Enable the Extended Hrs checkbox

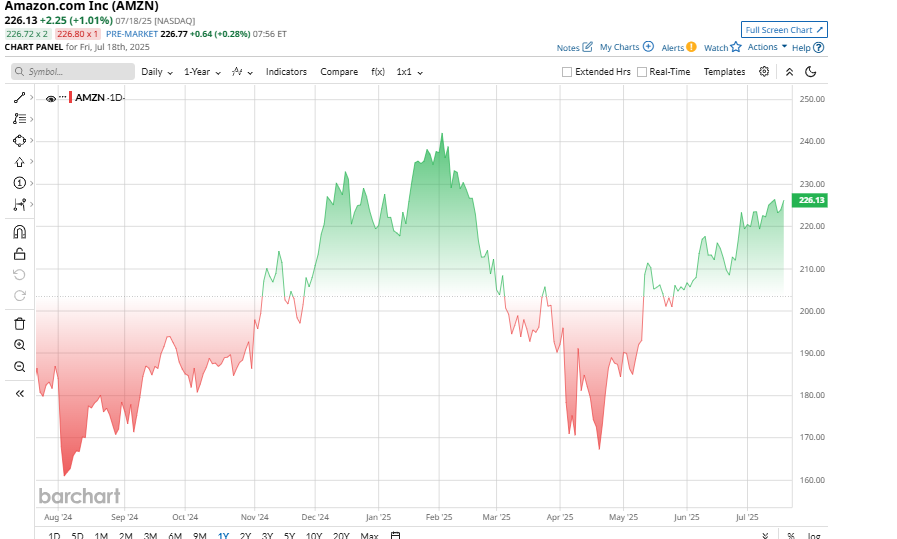click(567, 72)
